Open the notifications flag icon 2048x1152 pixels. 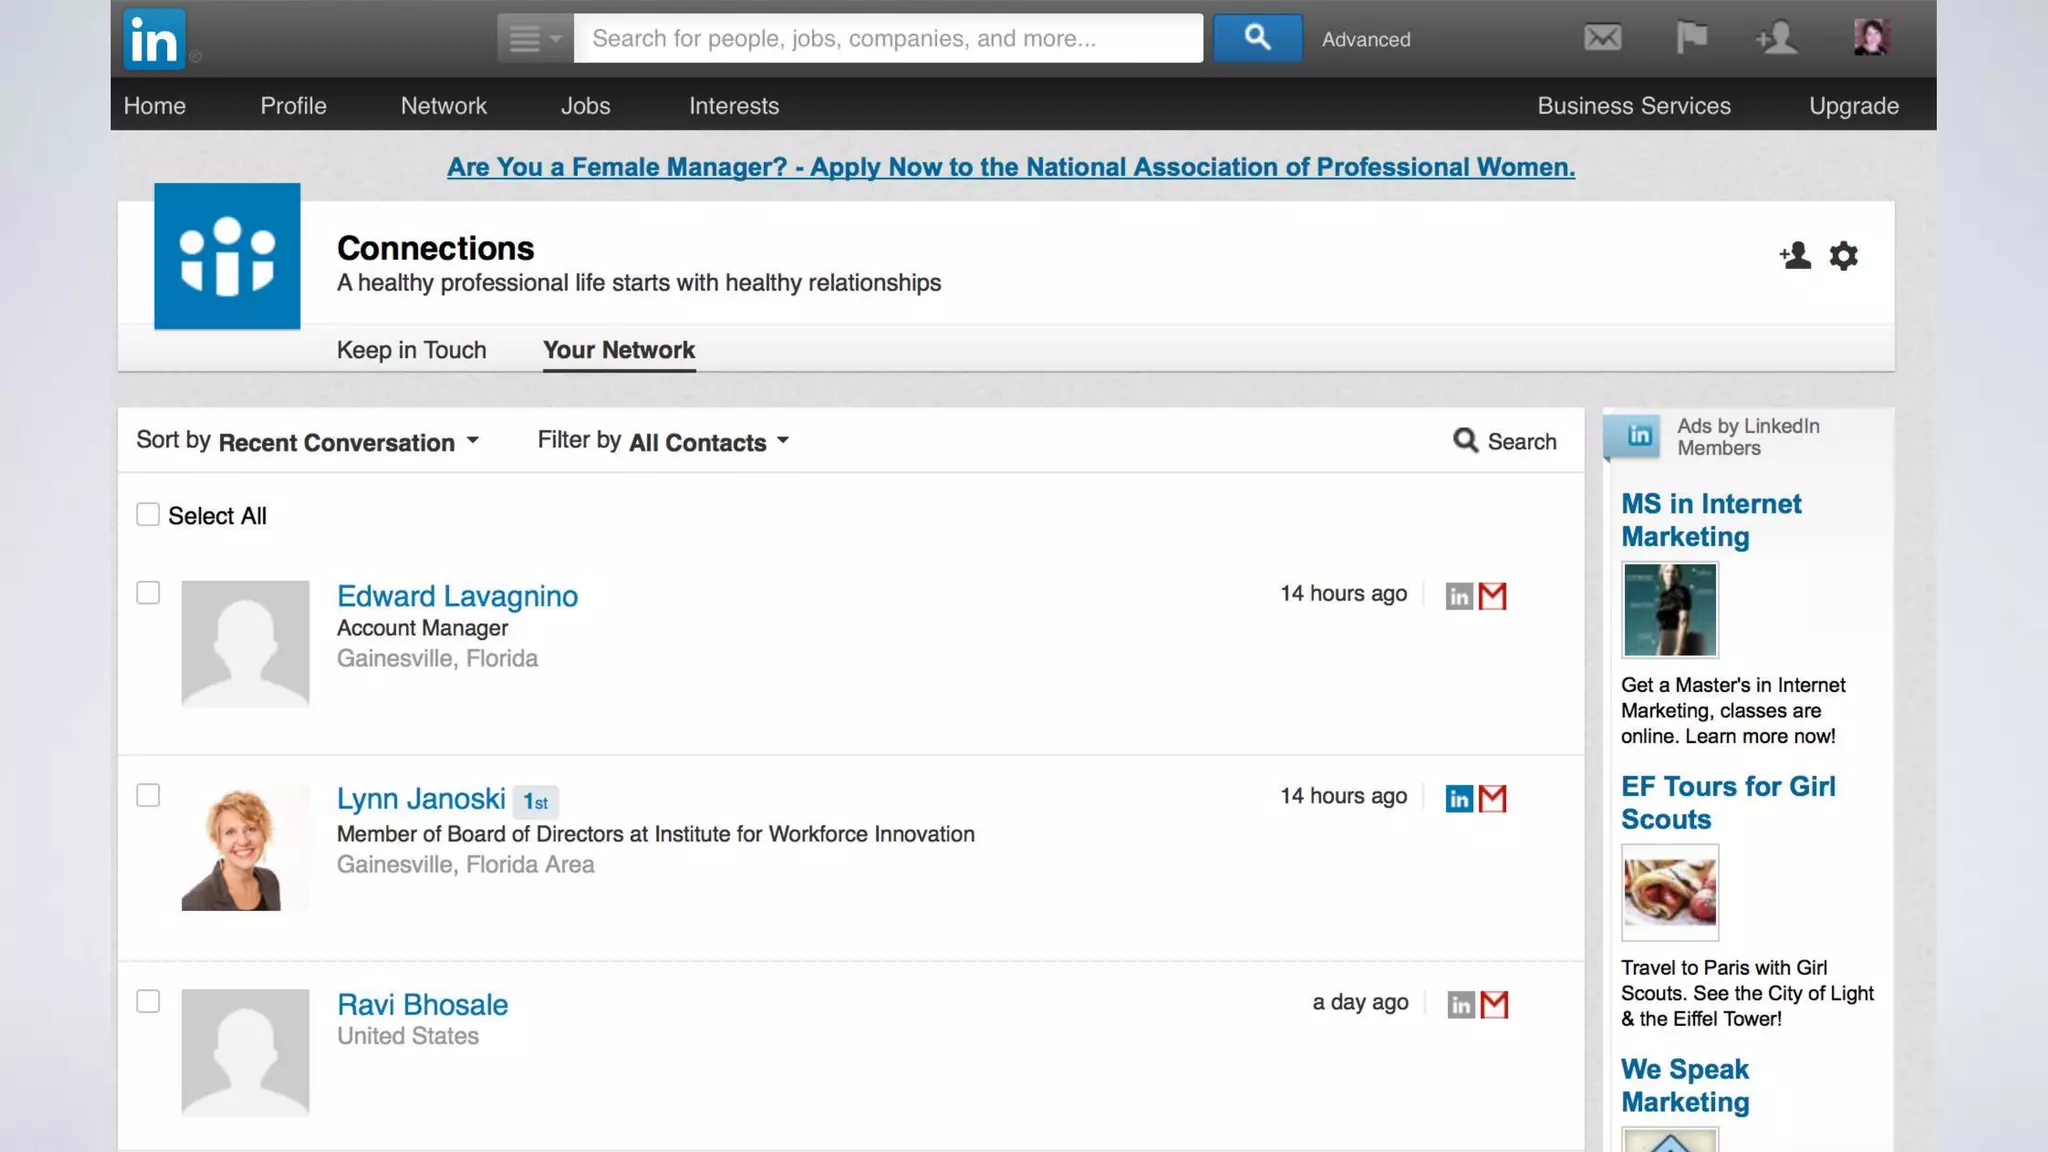(x=1691, y=38)
